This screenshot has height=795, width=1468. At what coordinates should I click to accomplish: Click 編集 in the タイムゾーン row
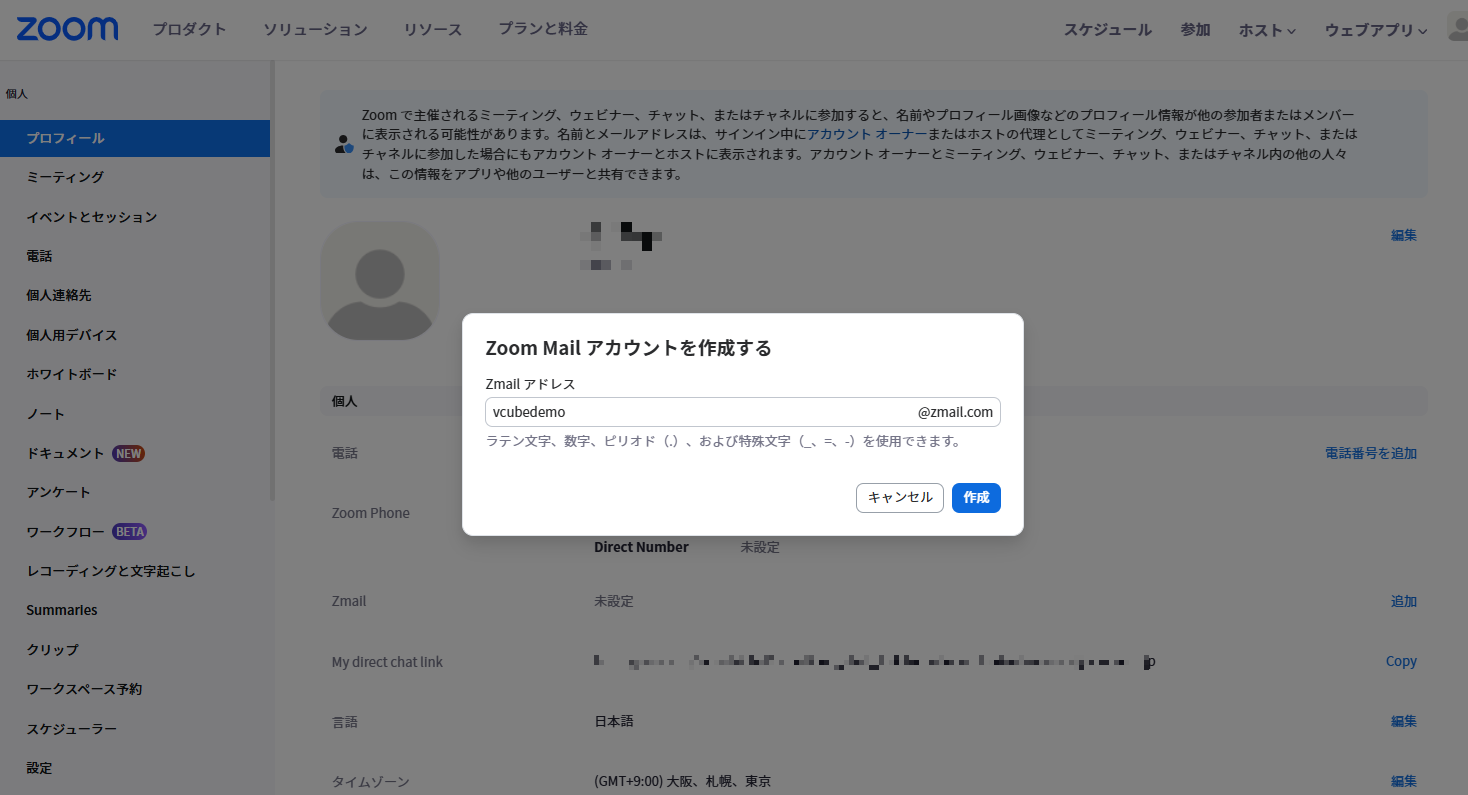pyautogui.click(x=1404, y=781)
